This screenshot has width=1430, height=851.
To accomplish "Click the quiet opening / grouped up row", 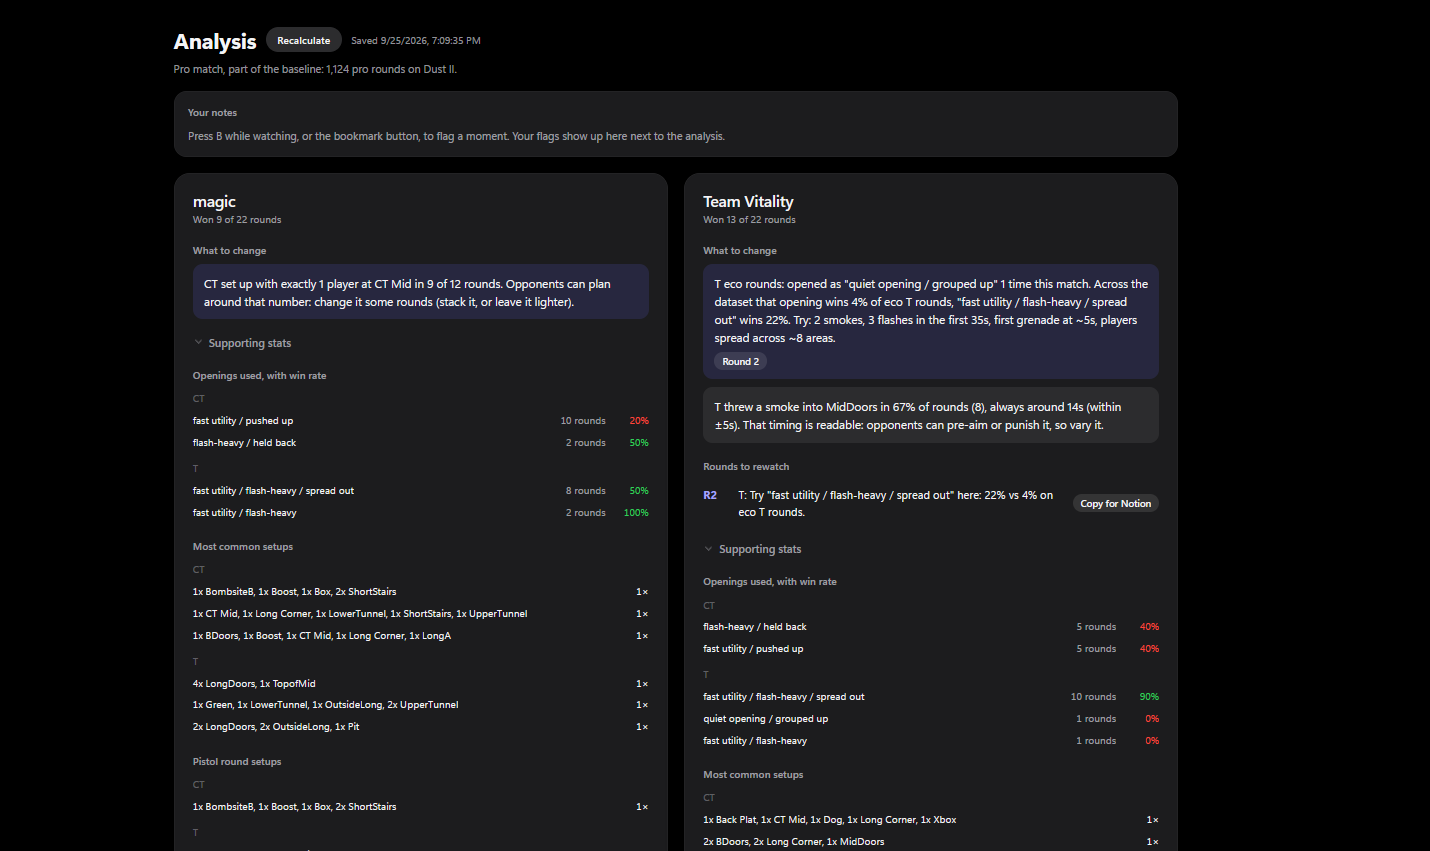I will (931, 719).
